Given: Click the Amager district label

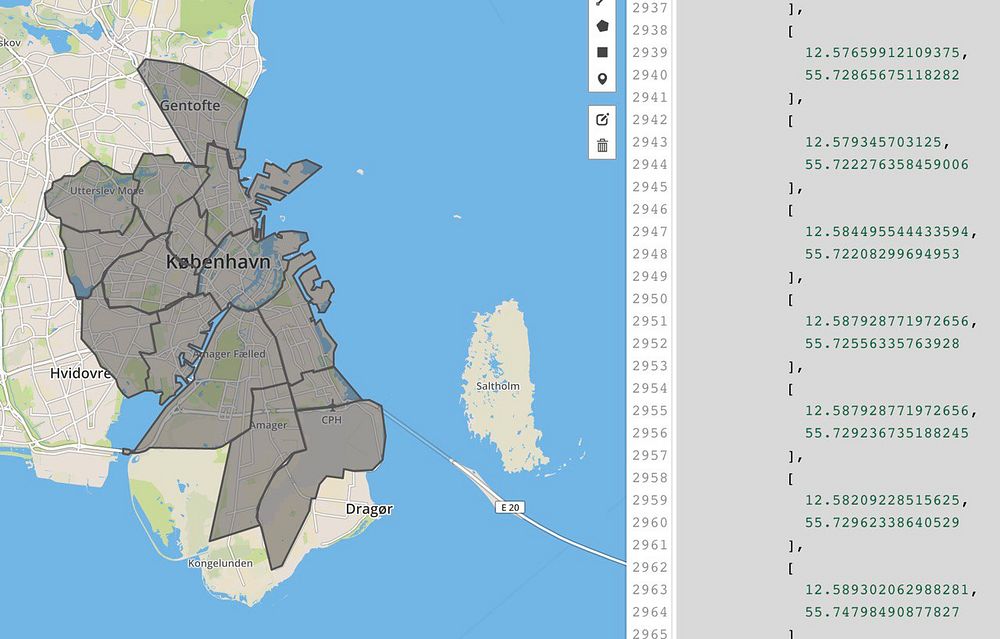Looking at the screenshot, I should click(x=268, y=425).
